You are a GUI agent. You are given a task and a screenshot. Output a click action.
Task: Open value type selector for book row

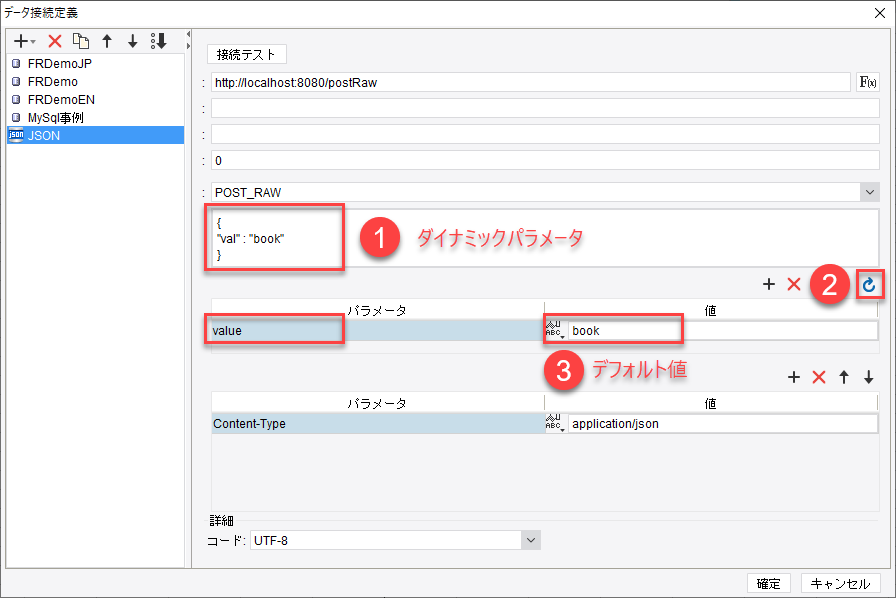point(554,330)
